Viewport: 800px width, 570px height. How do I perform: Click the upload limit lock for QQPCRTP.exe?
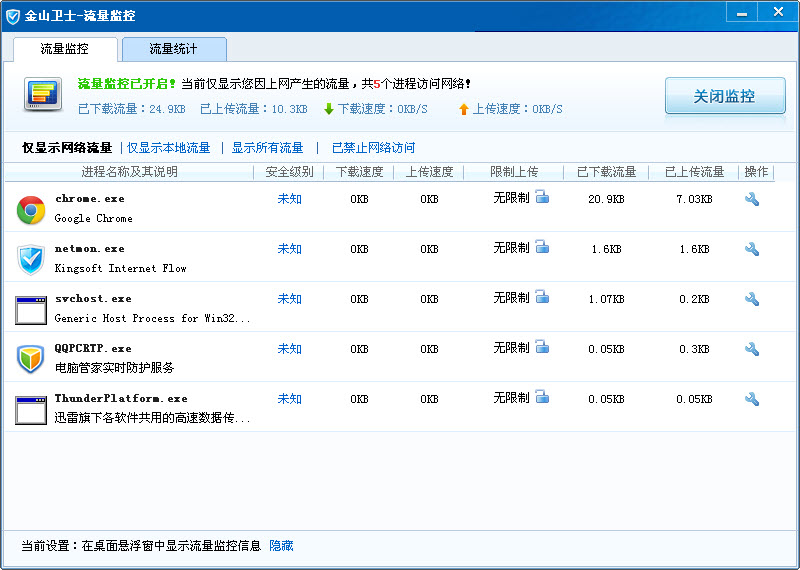(x=542, y=347)
